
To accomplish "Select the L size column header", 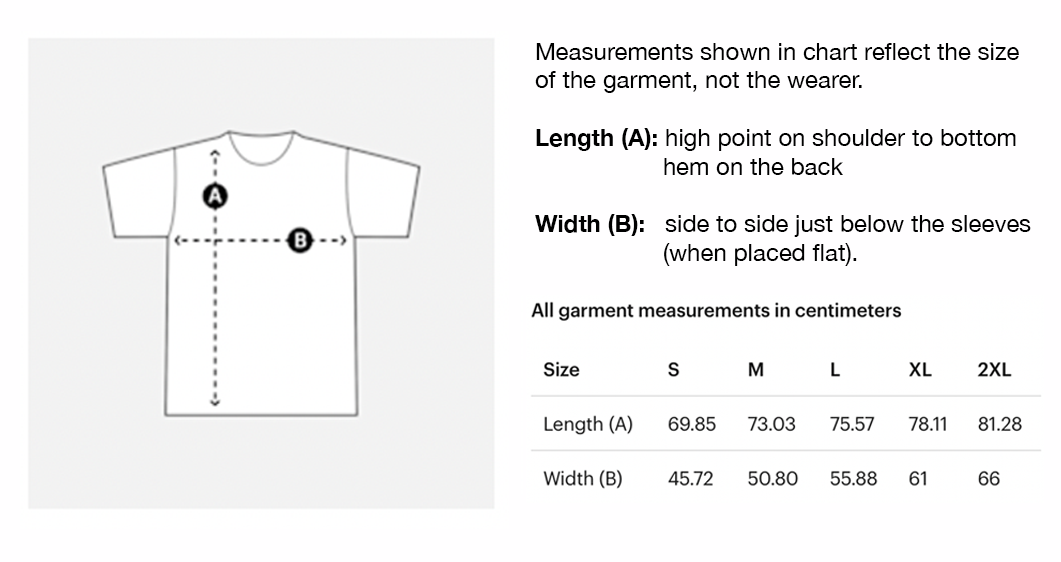I will pyautogui.click(x=835, y=370).
